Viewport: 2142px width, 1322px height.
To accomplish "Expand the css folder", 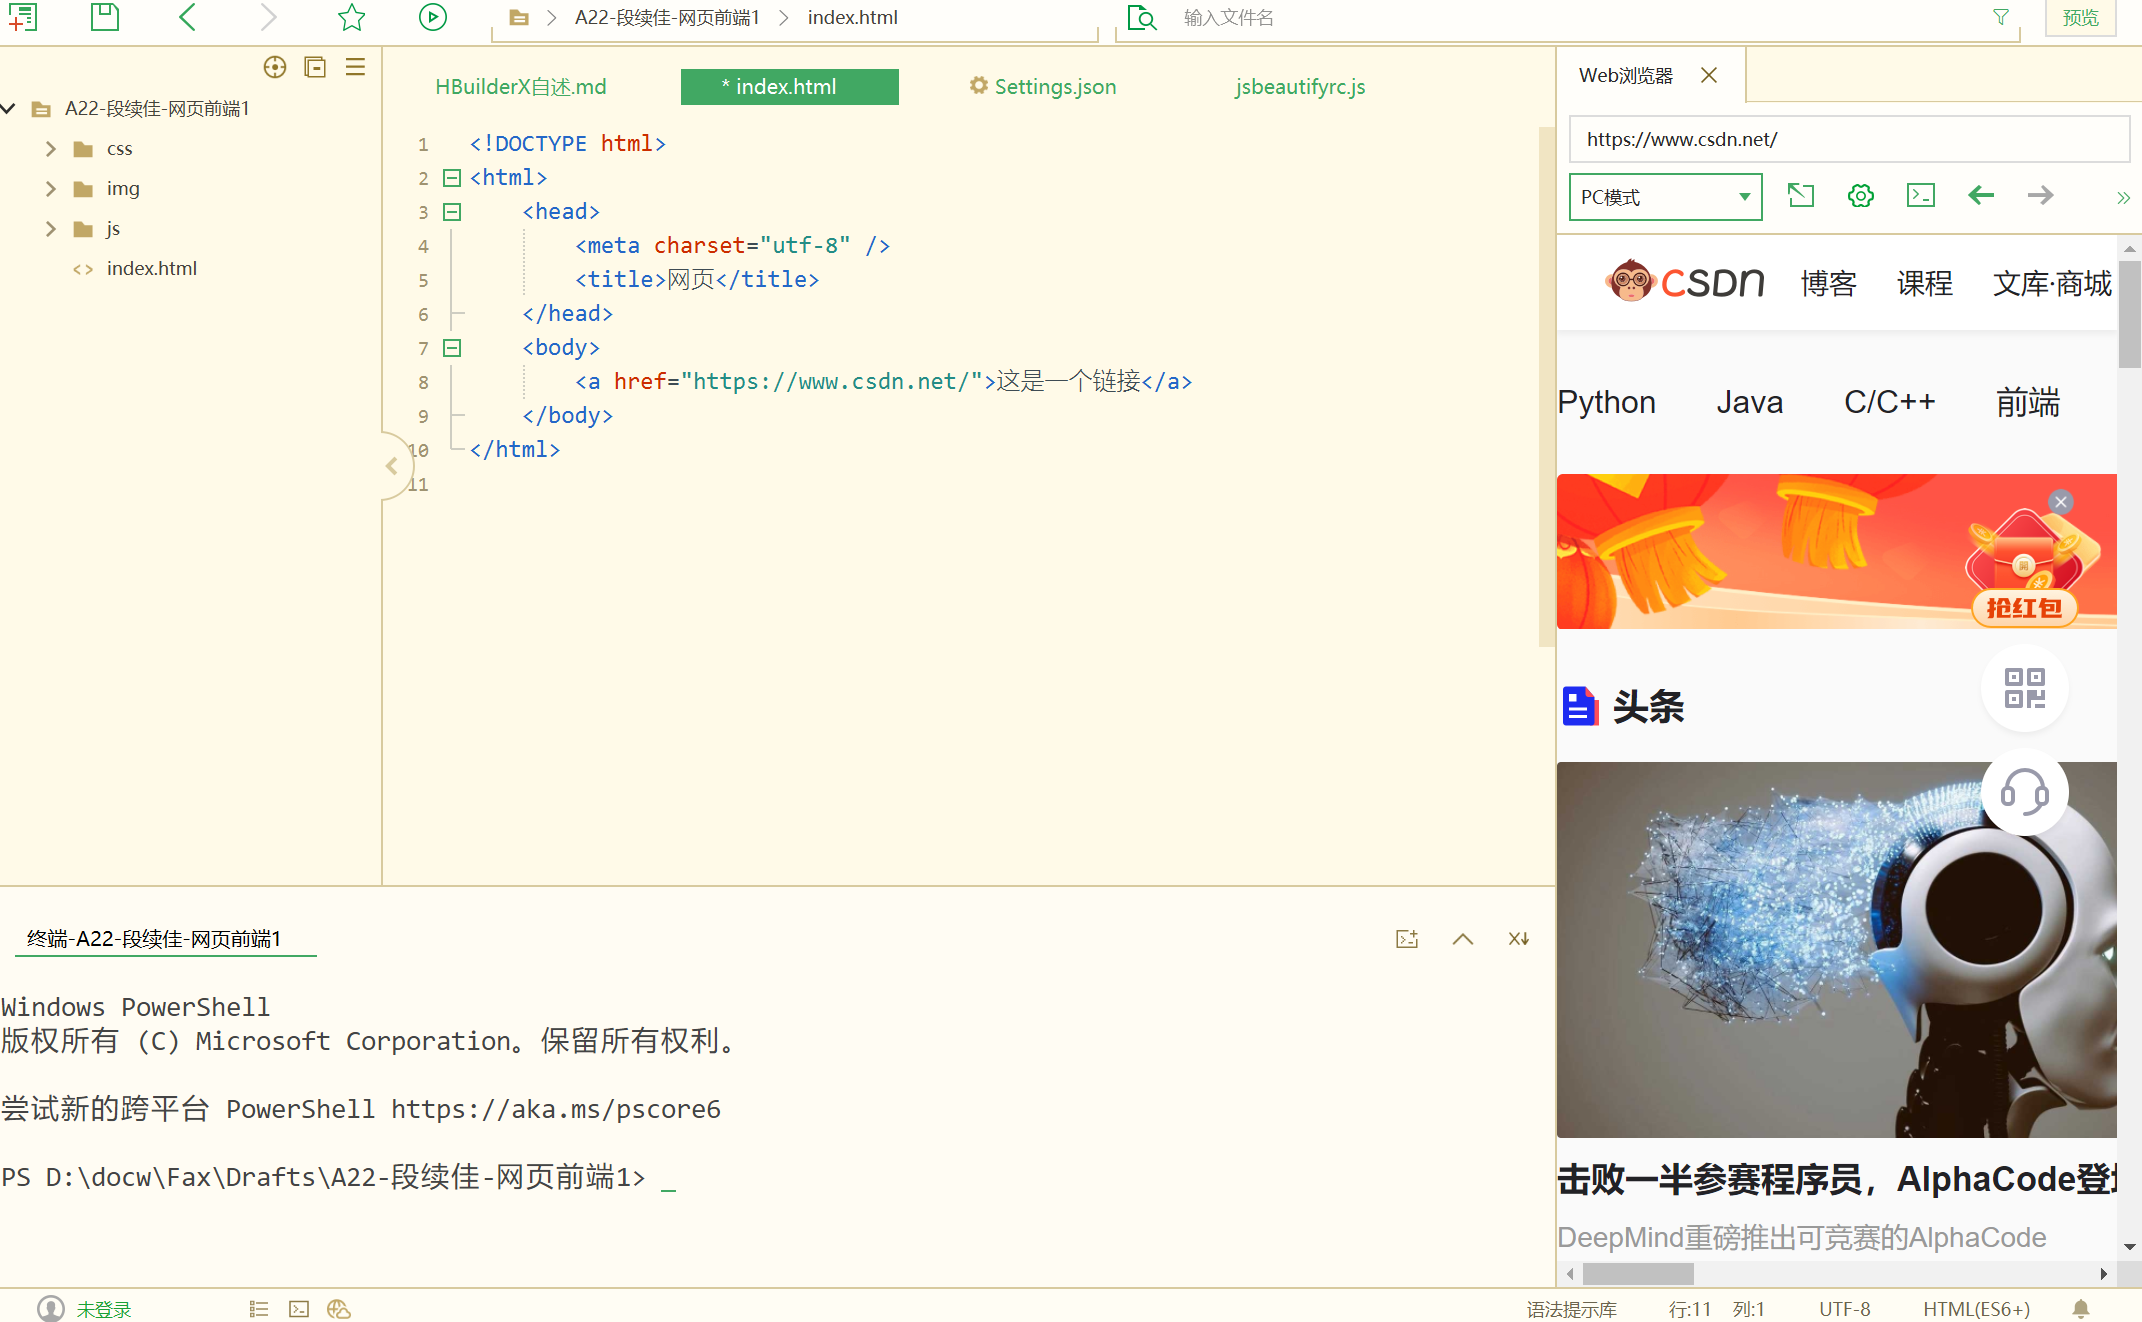I will 51,148.
